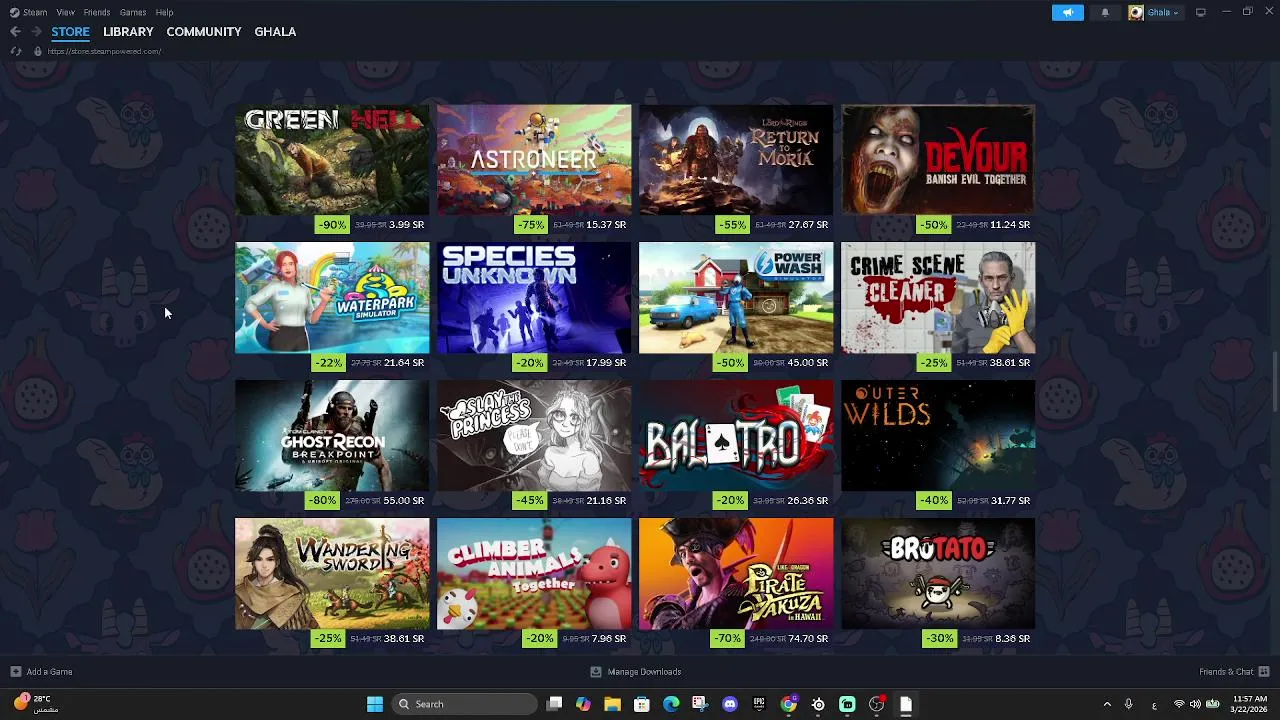1280x720 pixels.
Task: Open File Explorer from the taskbar
Action: click(x=612, y=704)
